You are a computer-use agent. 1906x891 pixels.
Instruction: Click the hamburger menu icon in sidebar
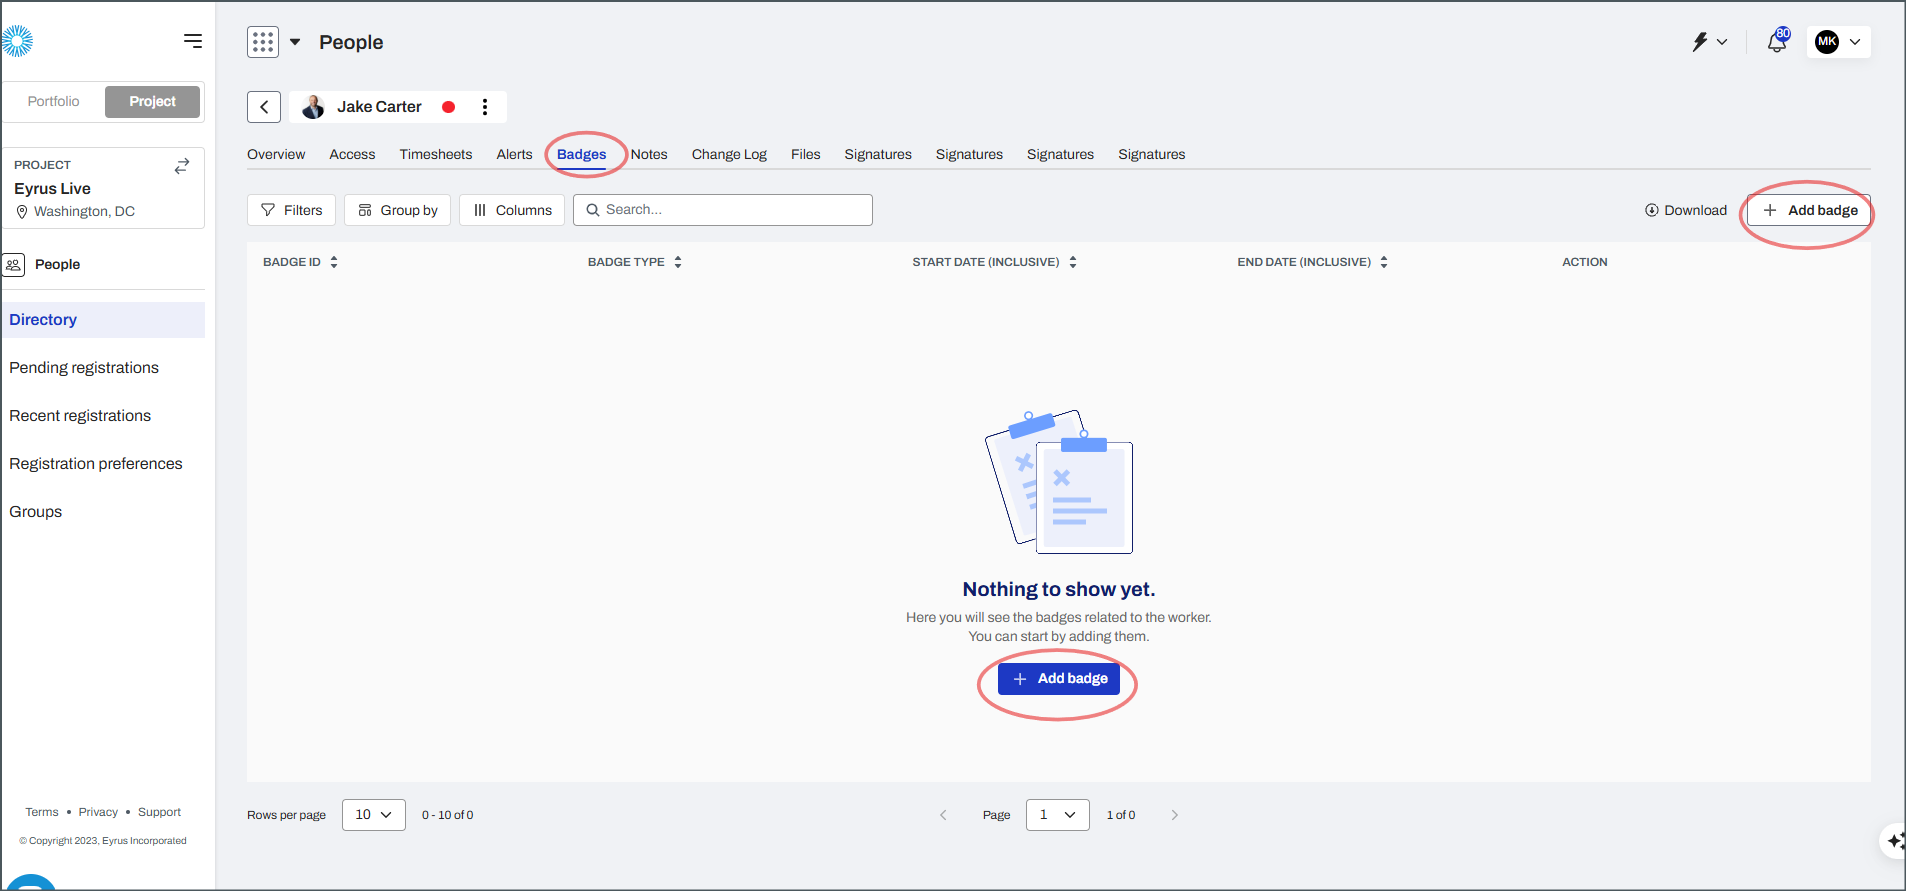[x=193, y=41]
